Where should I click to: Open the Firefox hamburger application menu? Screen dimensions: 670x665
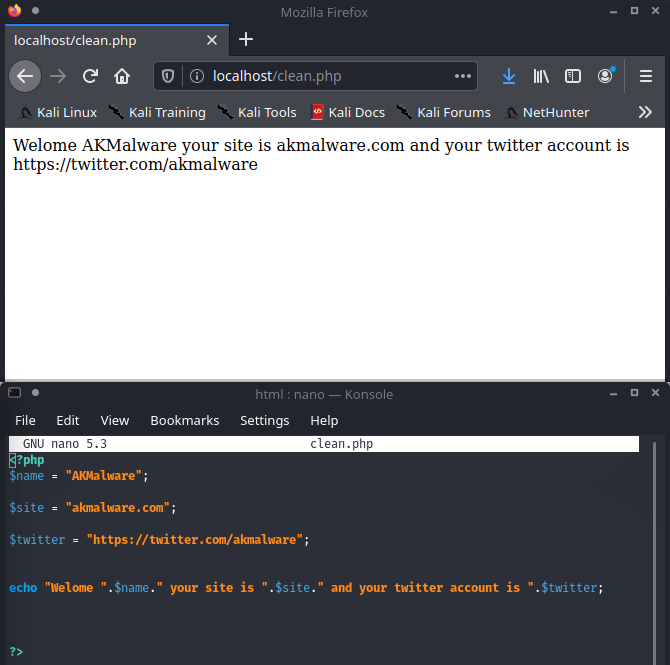click(646, 76)
